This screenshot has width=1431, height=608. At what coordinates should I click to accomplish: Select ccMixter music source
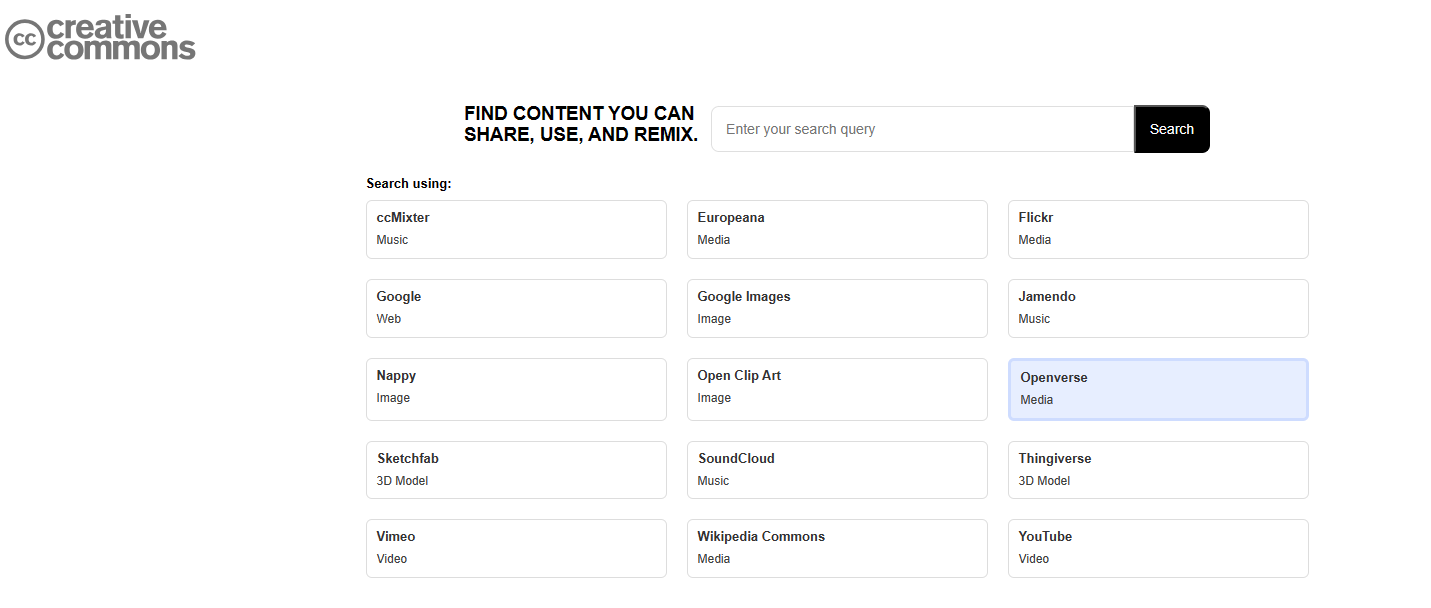(x=516, y=229)
